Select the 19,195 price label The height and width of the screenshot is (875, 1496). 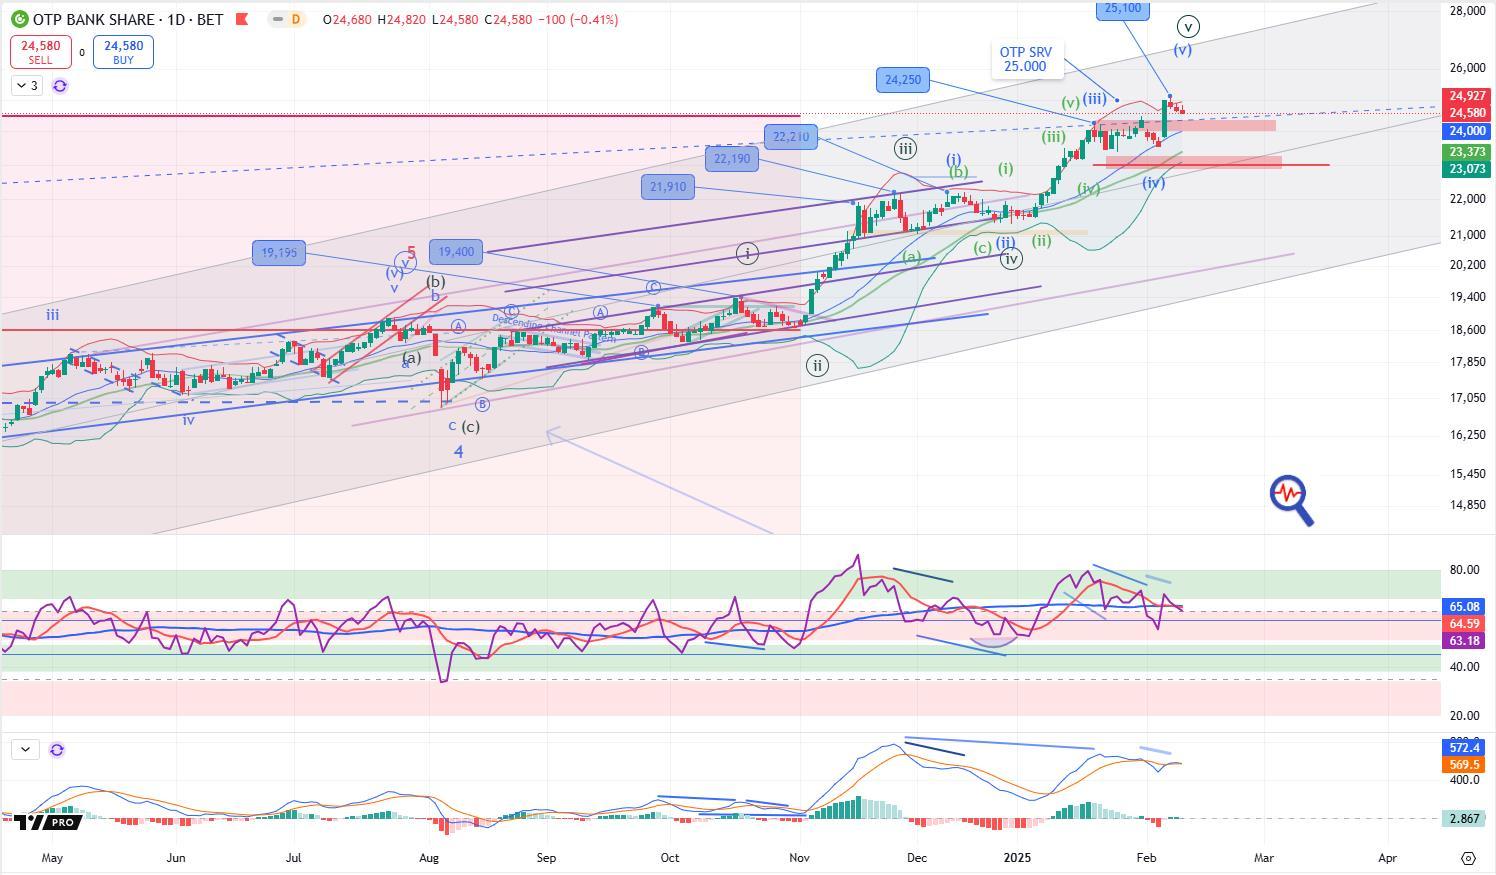point(279,253)
